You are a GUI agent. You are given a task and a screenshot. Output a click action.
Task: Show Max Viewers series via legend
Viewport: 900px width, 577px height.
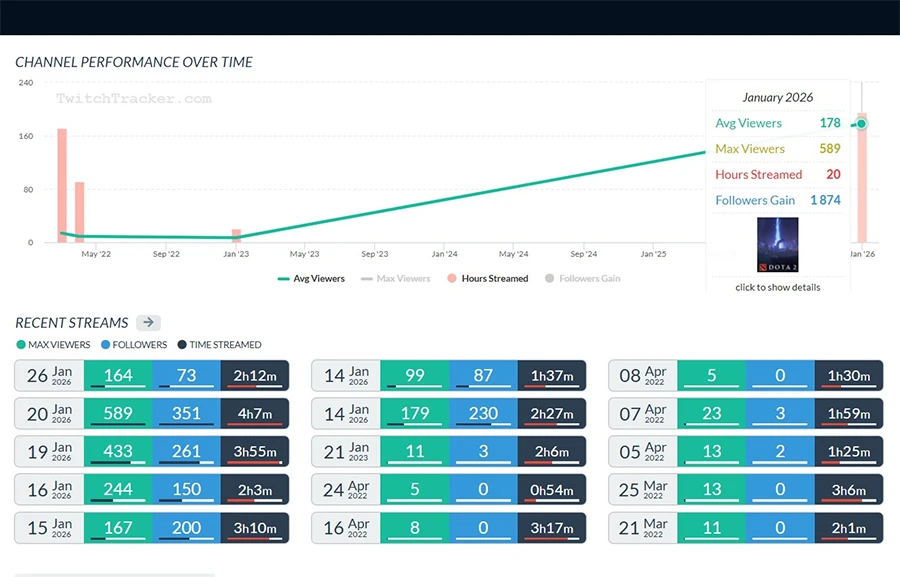click(x=396, y=278)
